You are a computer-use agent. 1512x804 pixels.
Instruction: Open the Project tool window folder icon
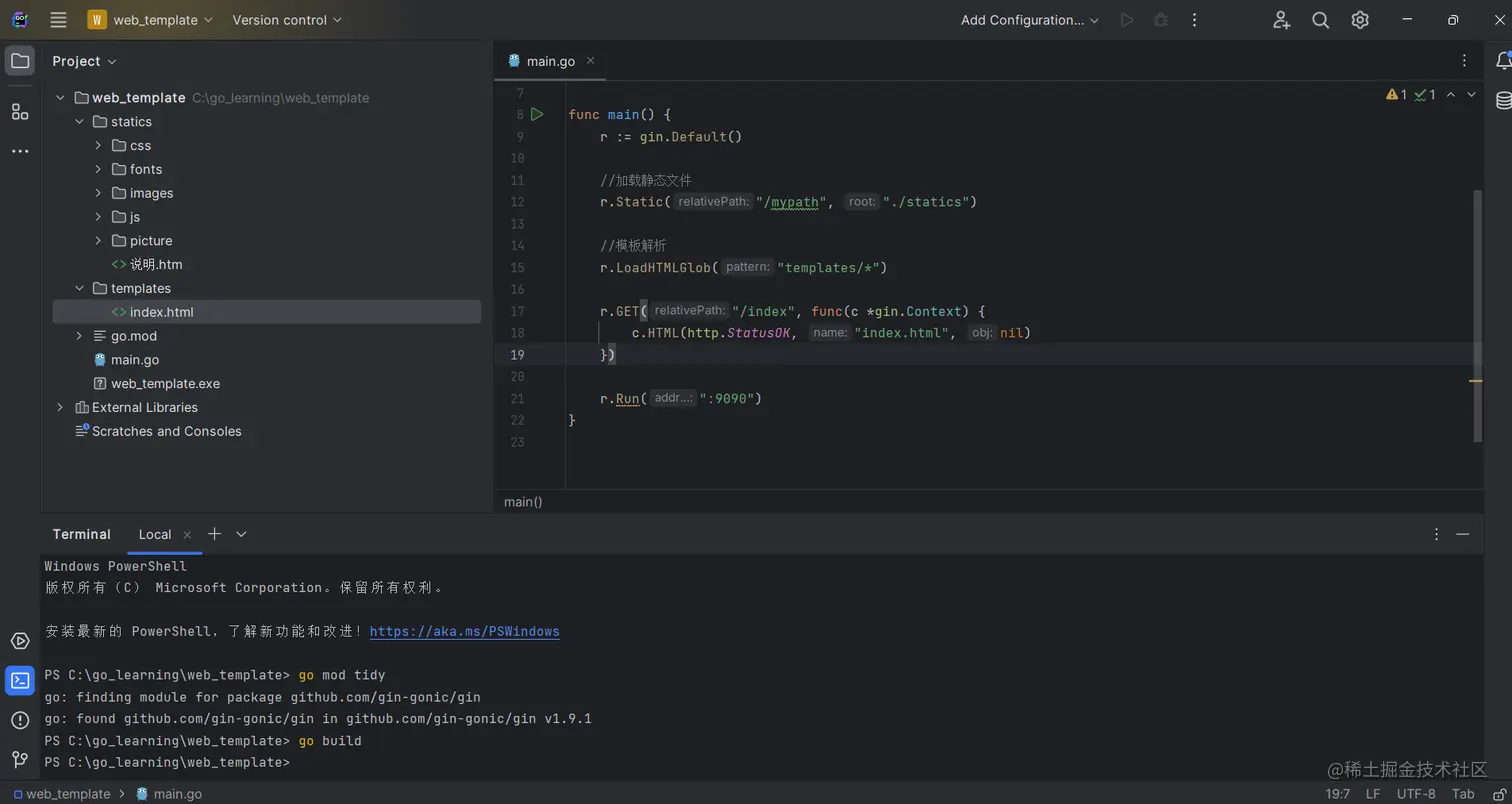[20, 61]
